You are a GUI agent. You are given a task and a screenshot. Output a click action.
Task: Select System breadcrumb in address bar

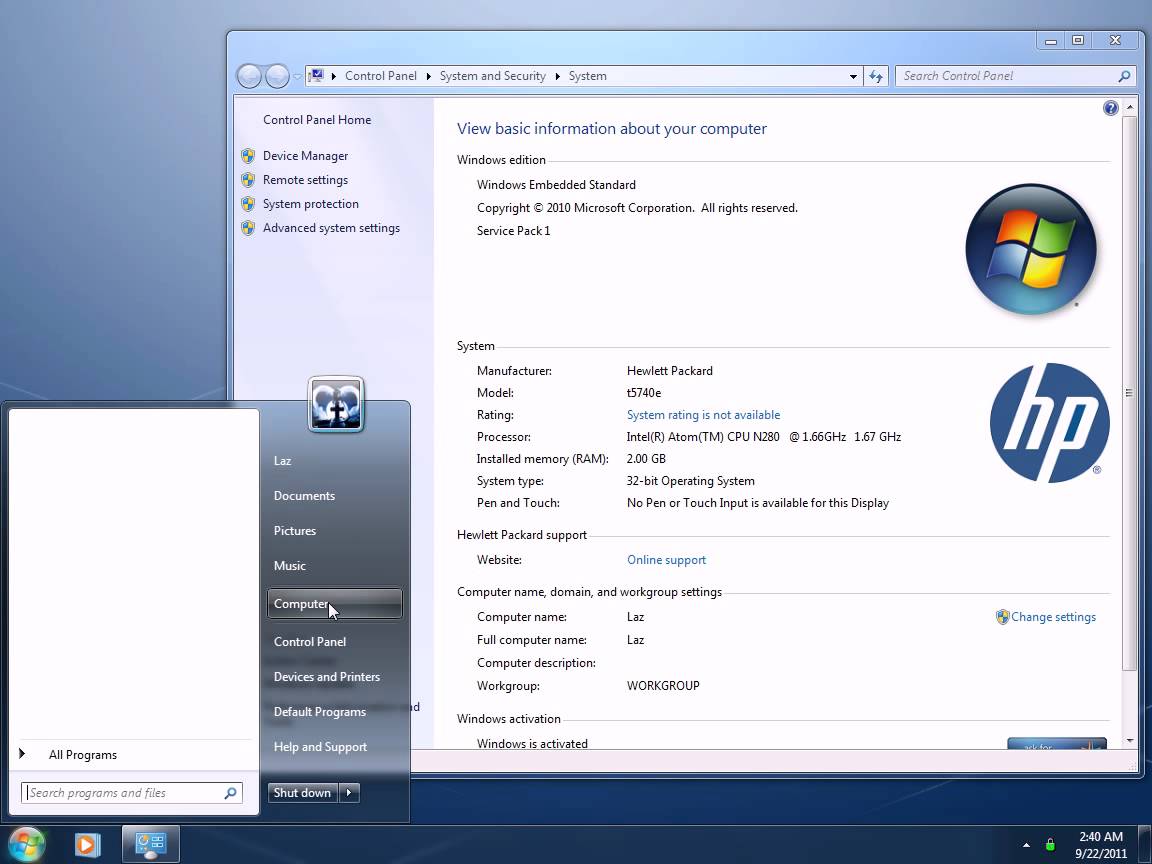[587, 76]
